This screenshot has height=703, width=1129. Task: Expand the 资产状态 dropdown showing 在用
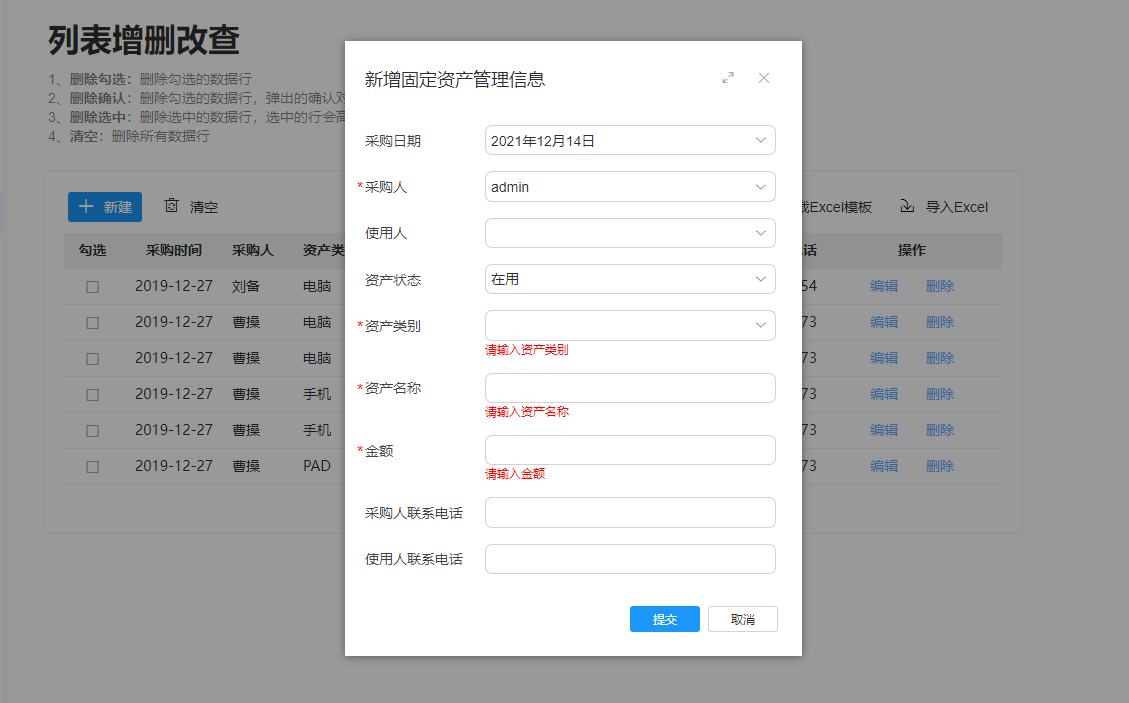[x=630, y=279]
